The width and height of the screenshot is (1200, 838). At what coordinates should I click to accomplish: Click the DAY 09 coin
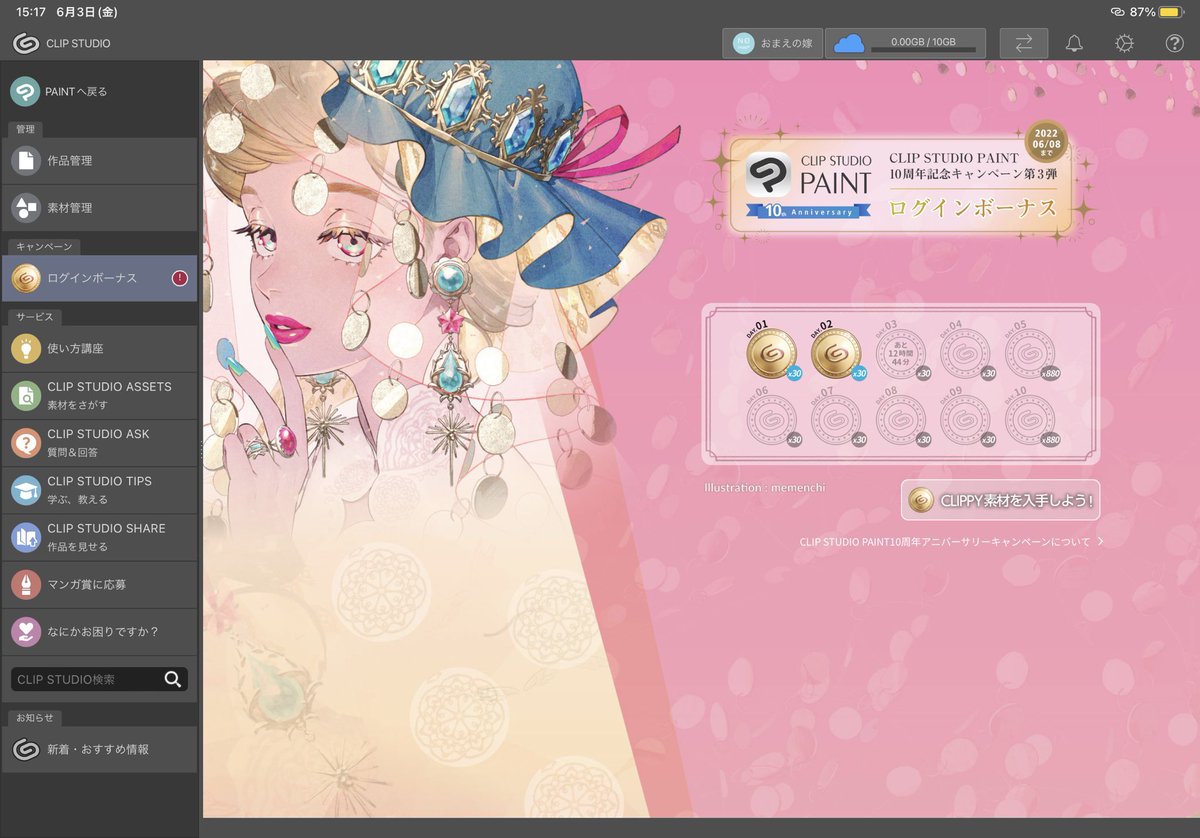pyautogui.click(x=965, y=418)
